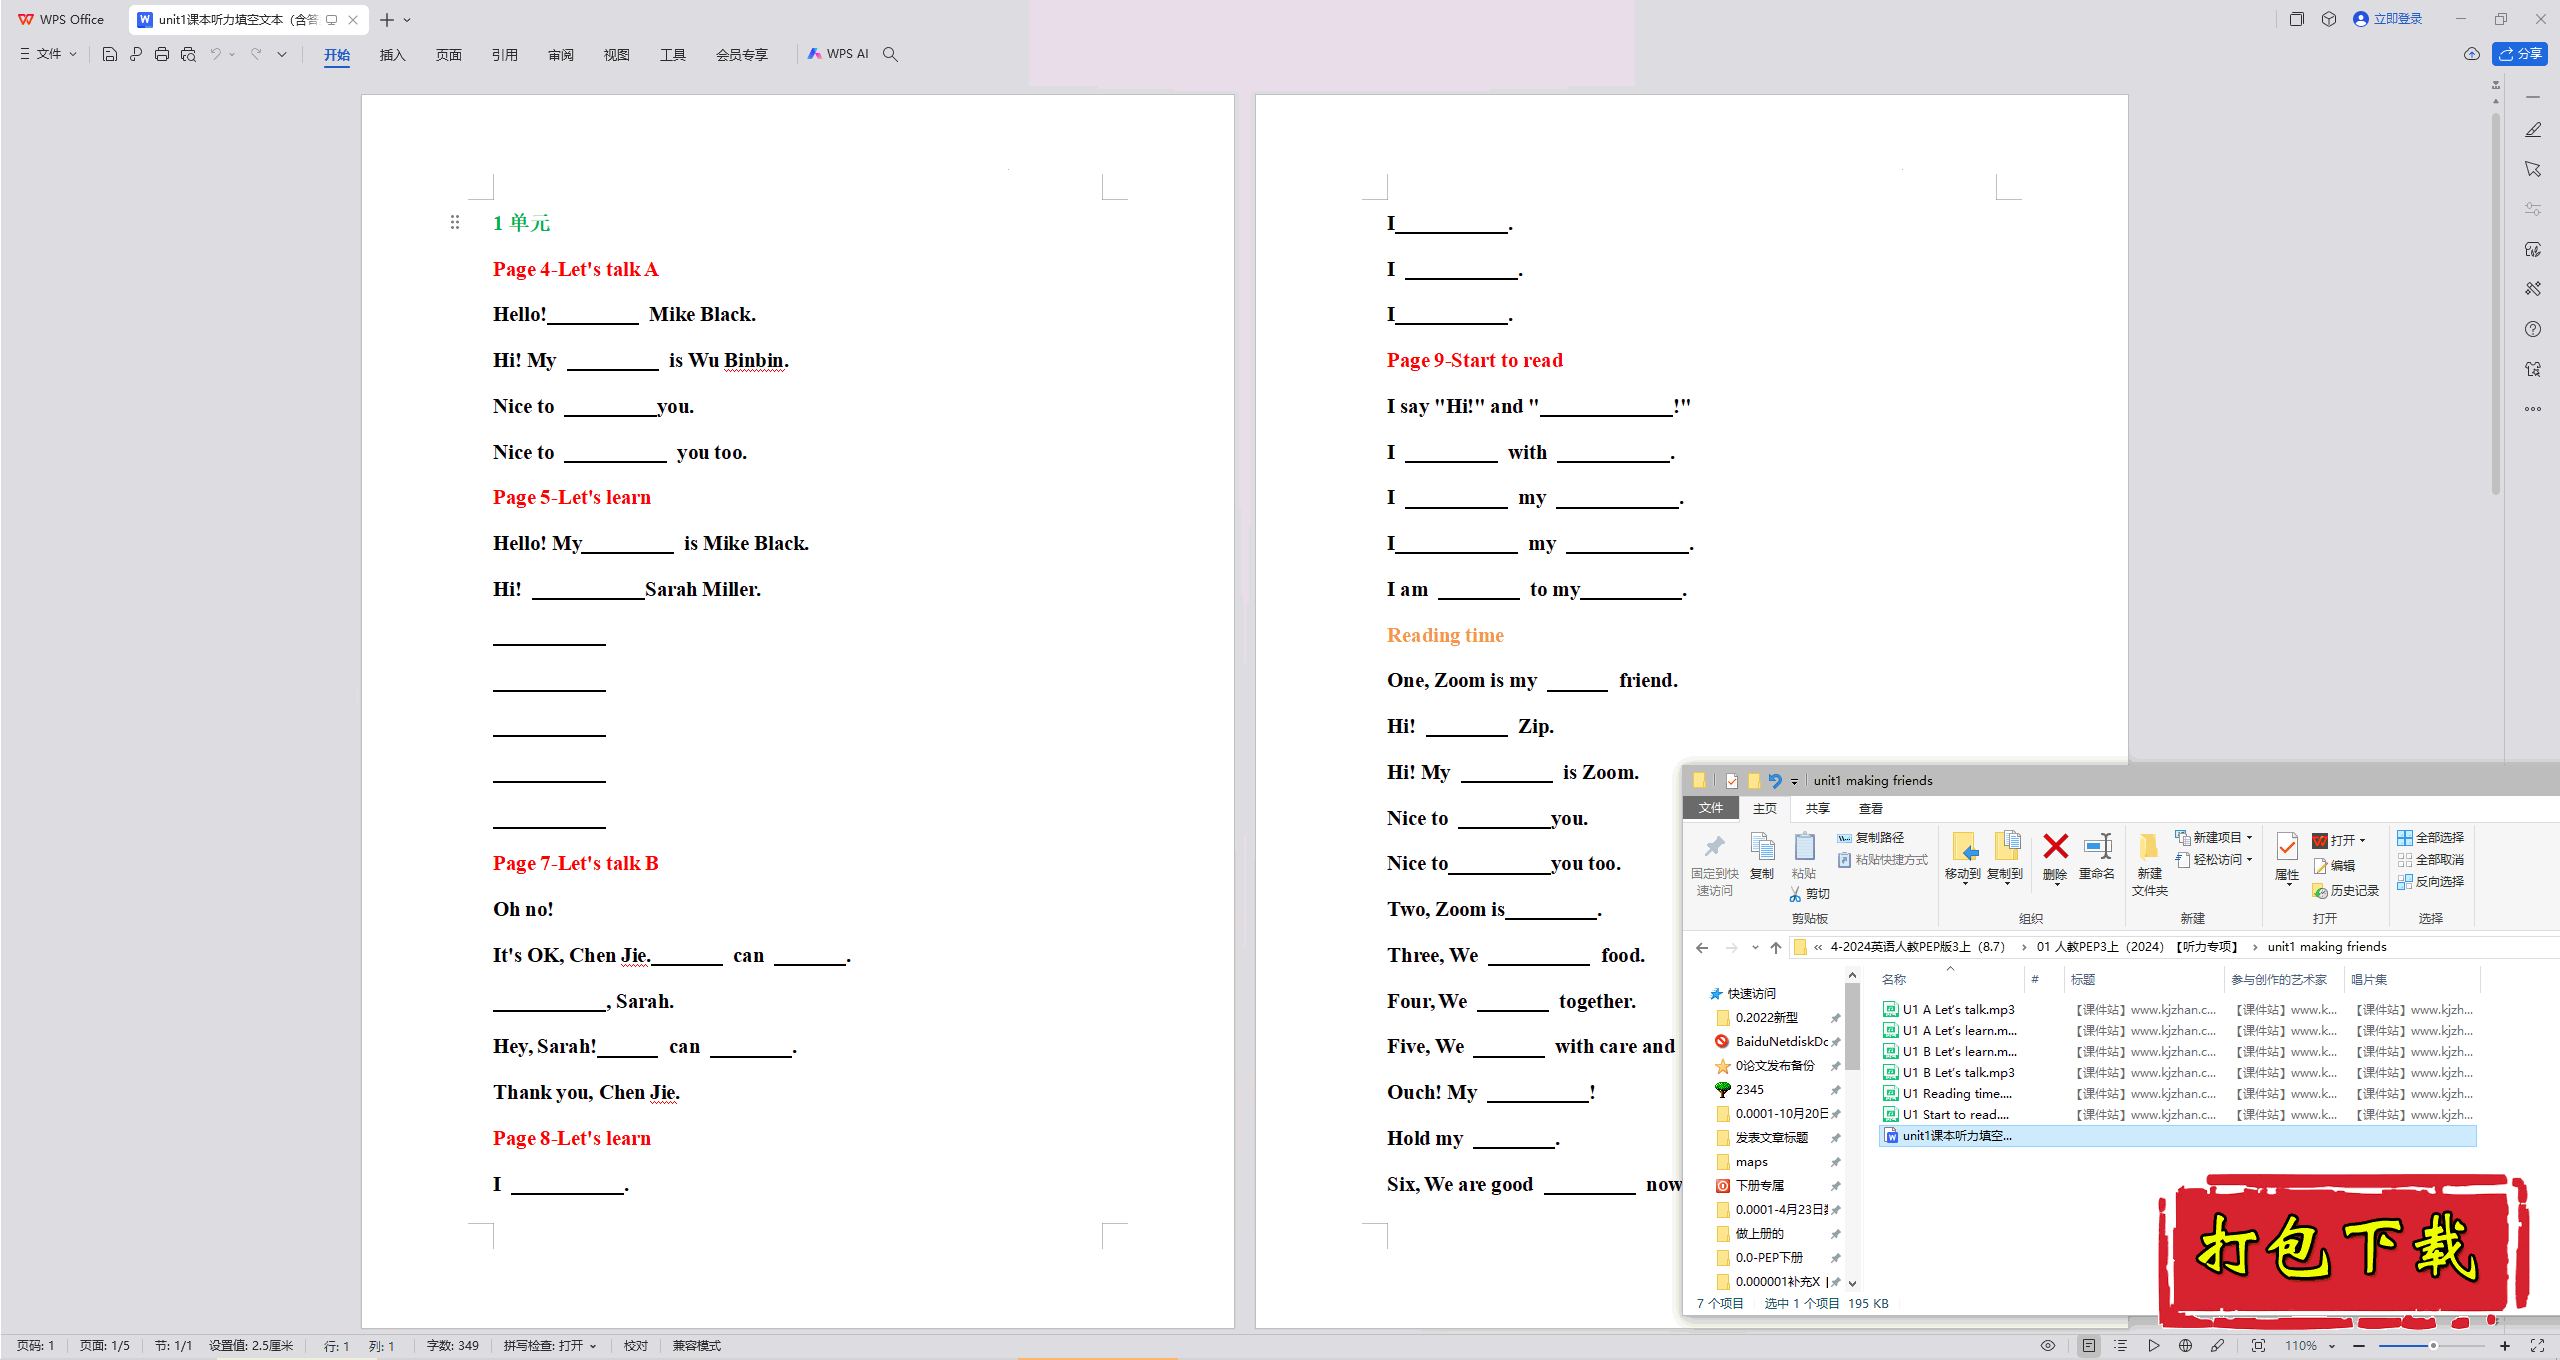
Task: Open the 查看 tab in the Explorer window
Action: (x=1870, y=808)
